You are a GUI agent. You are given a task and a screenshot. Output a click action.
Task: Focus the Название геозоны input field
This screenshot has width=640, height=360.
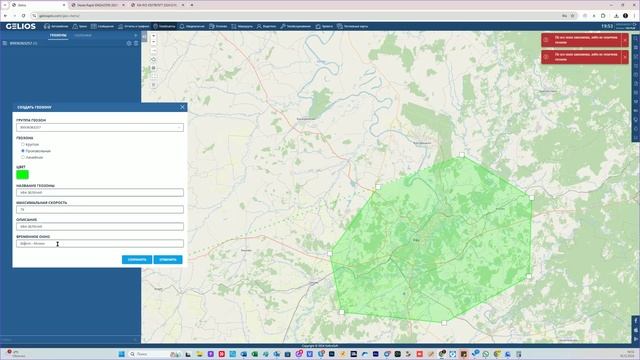[x=100, y=192]
